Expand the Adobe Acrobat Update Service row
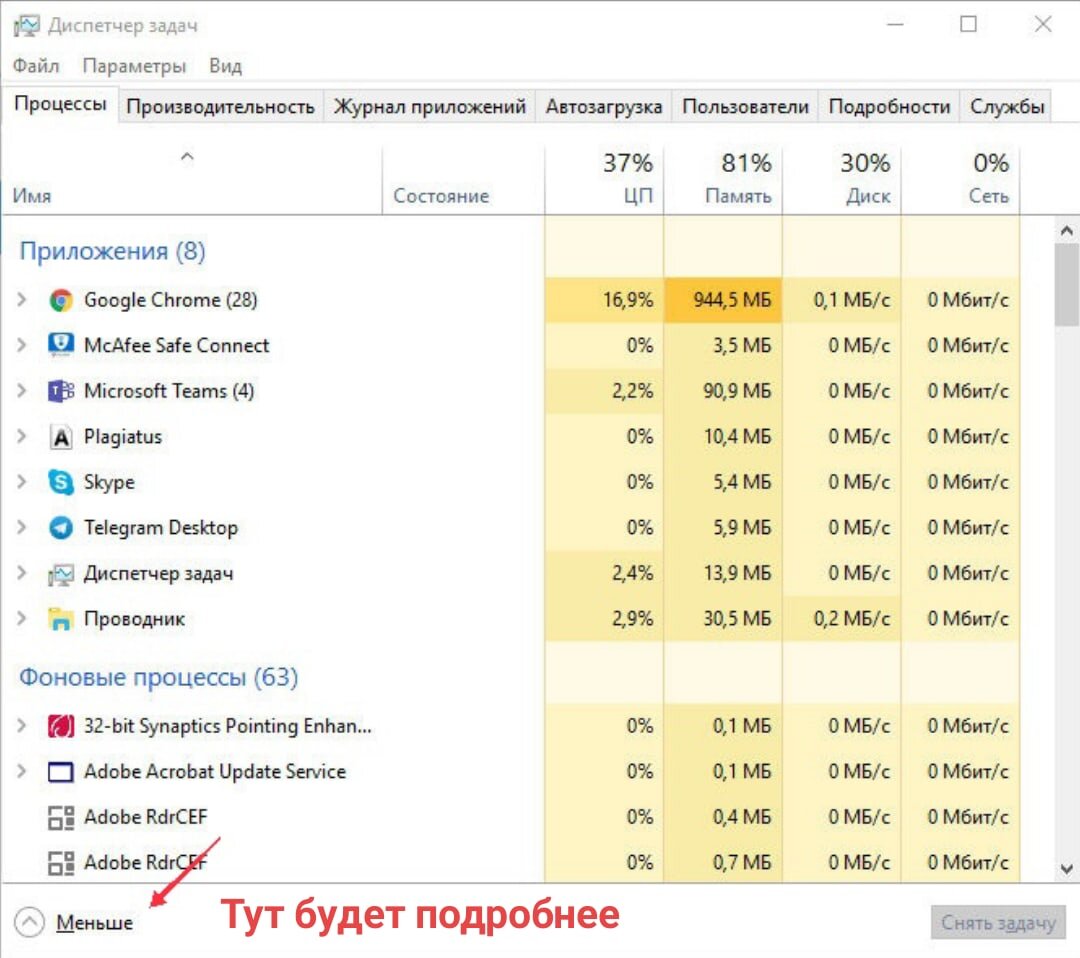Image resolution: width=1080 pixels, height=958 pixels. 22,771
